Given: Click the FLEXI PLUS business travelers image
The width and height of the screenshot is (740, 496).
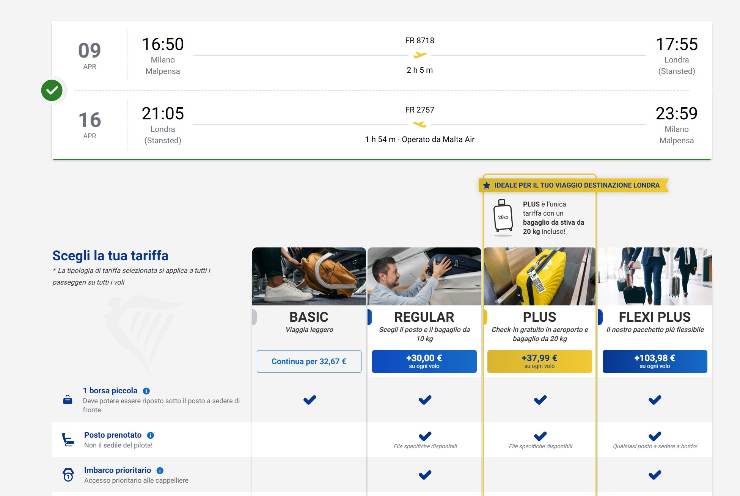Looking at the screenshot, I should click(x=654, y=276).
